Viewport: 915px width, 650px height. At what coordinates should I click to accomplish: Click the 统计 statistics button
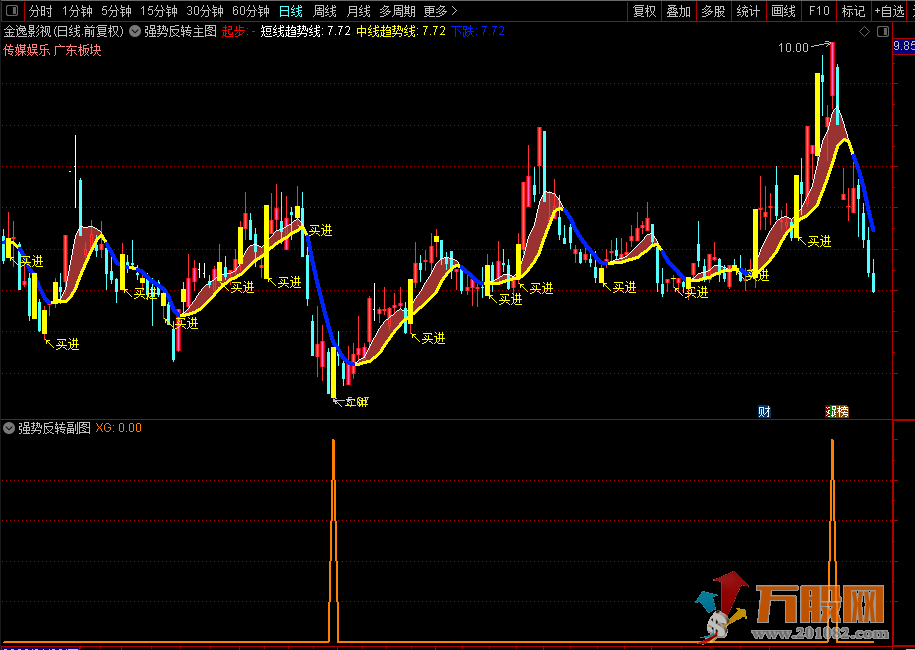[x=748, y=11]
